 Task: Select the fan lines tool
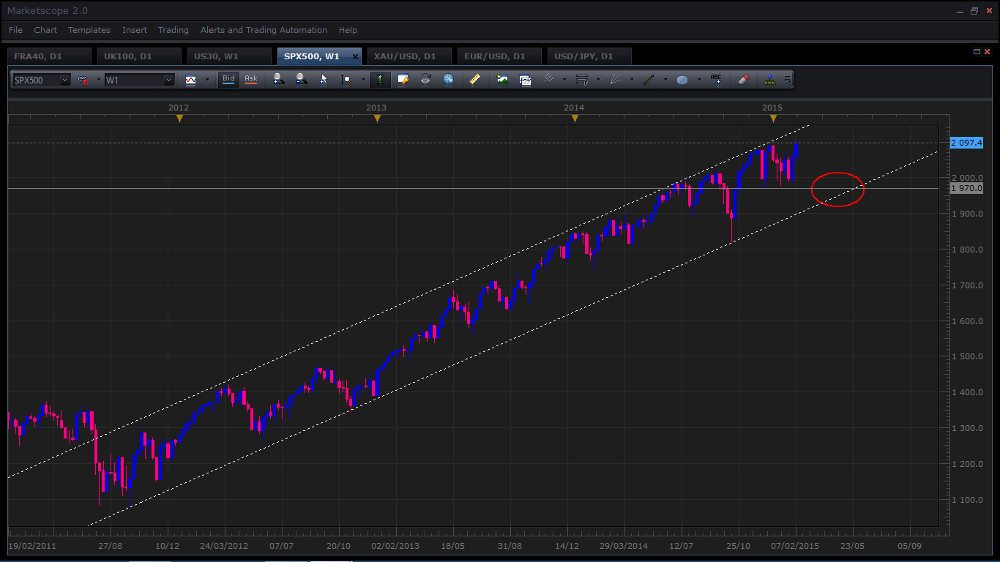point(615,79)
